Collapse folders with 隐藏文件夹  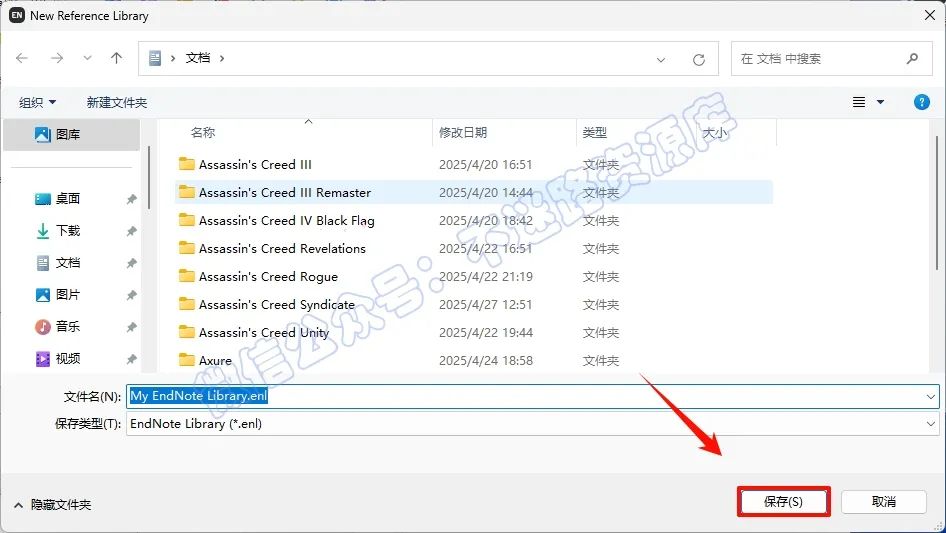pos(52,505)
